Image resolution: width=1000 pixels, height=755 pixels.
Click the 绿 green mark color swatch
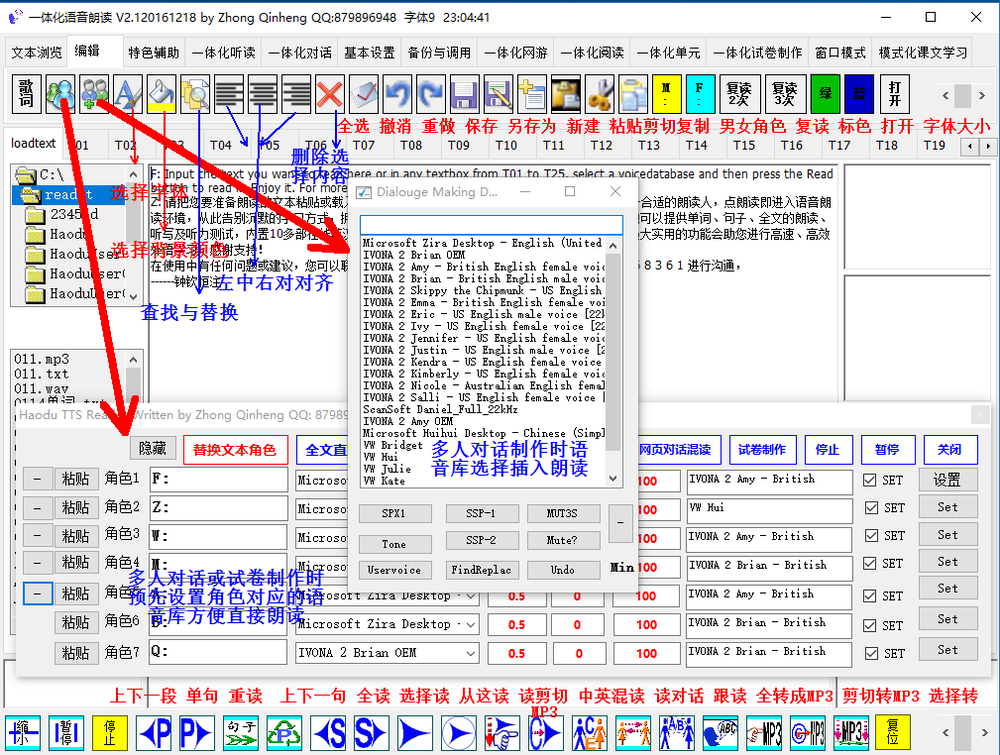click(x=825, y=94)
